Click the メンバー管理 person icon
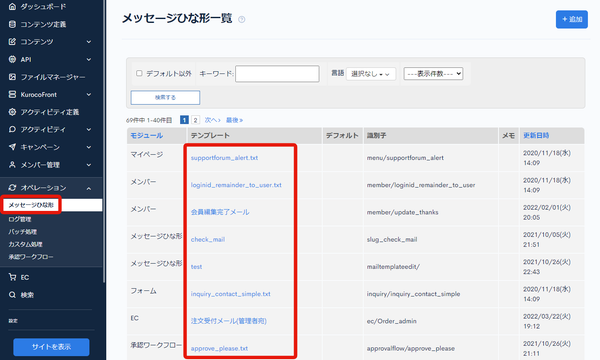Image resolution: width=600 pixels, height=360 pixels. [12, 165]
